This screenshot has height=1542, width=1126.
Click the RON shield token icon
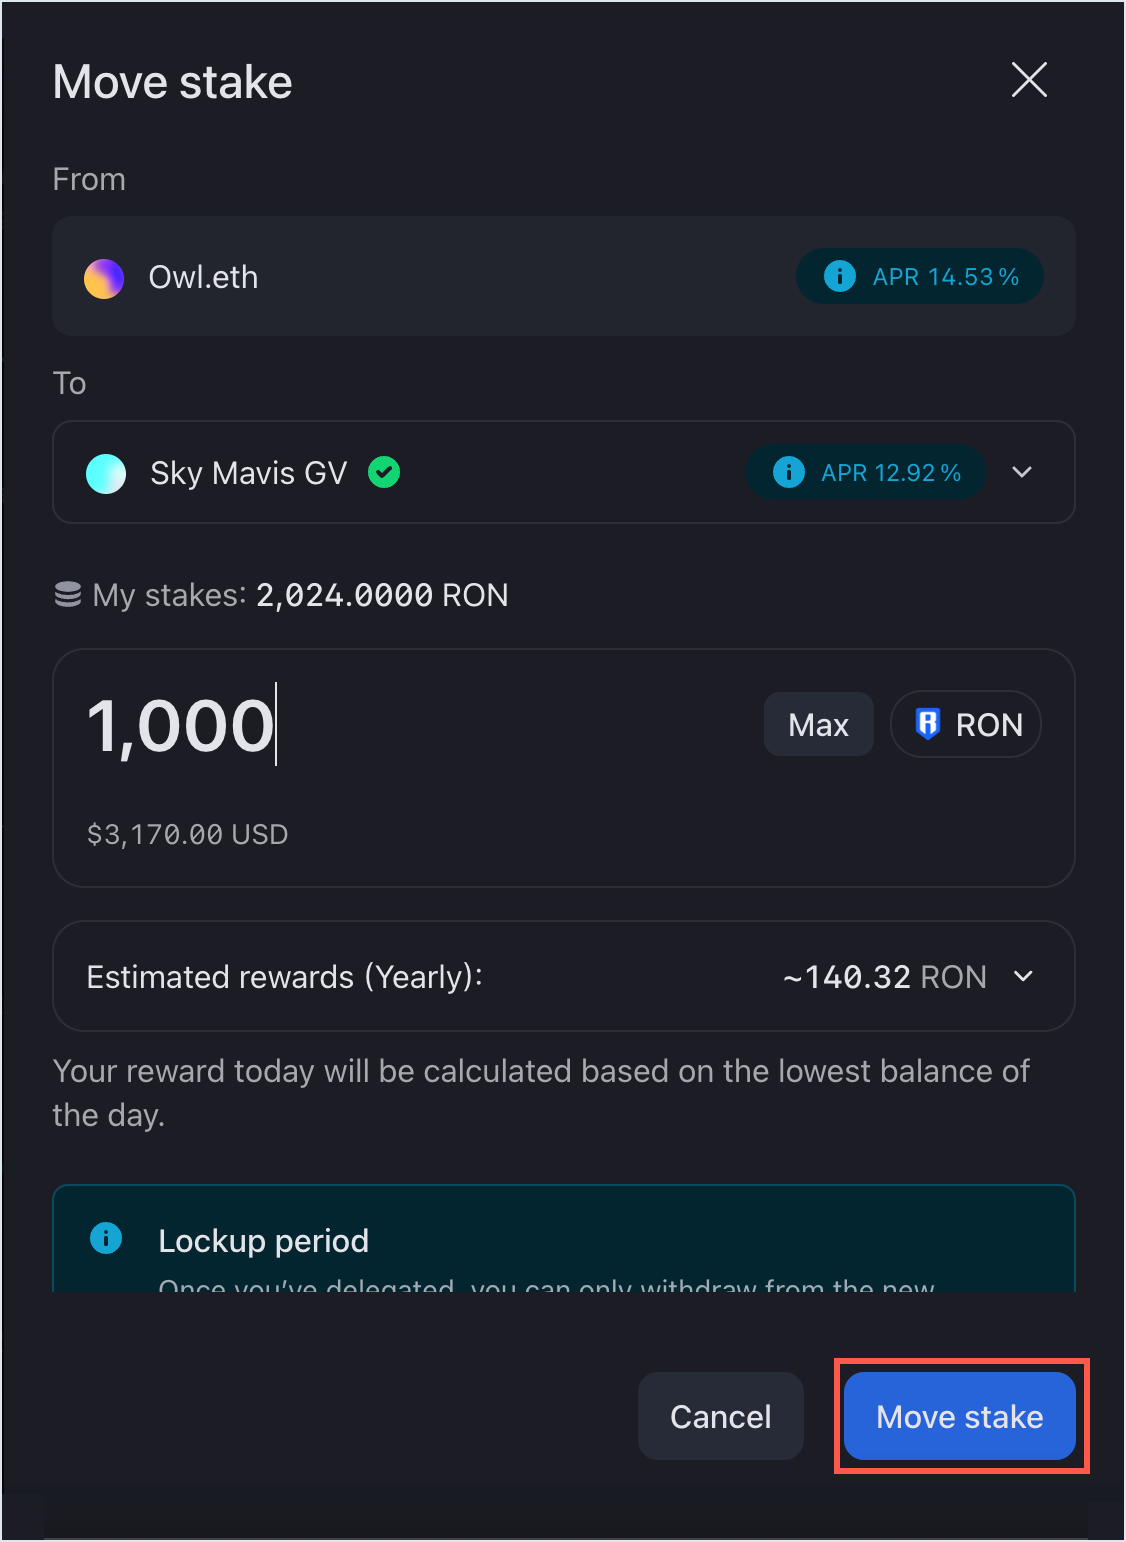(928, 724)
